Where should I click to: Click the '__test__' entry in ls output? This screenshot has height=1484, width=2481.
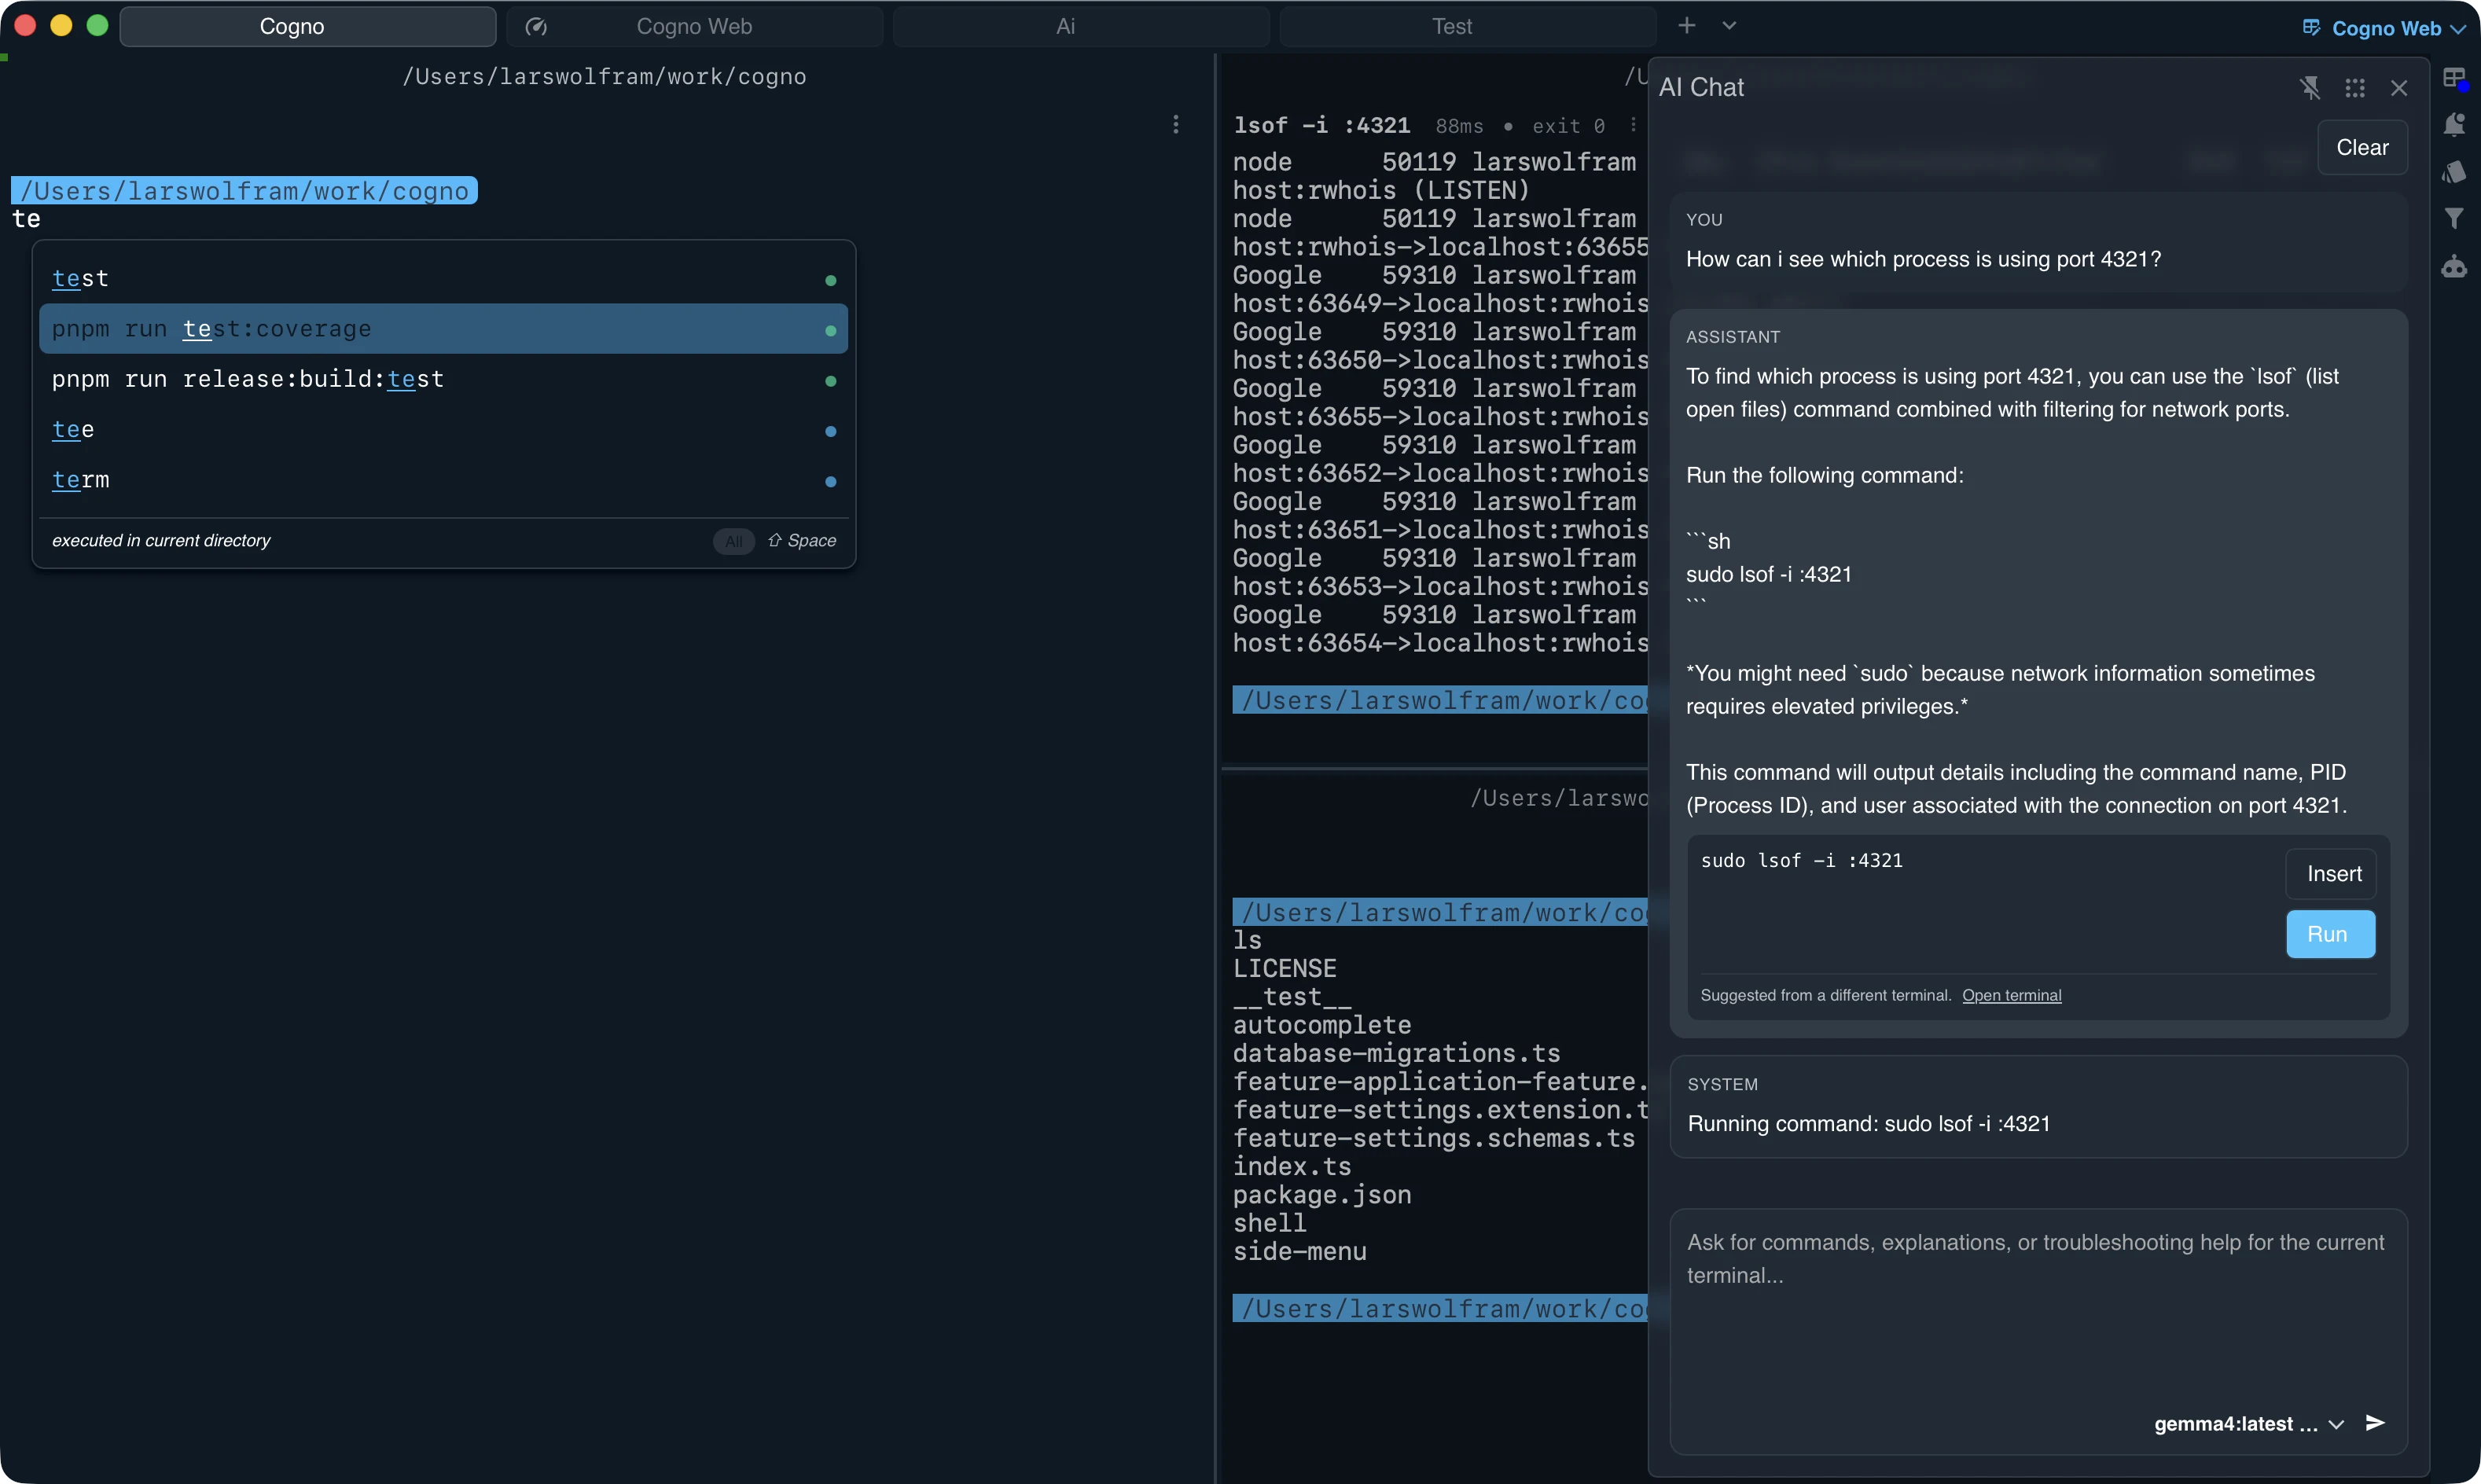1292,997
